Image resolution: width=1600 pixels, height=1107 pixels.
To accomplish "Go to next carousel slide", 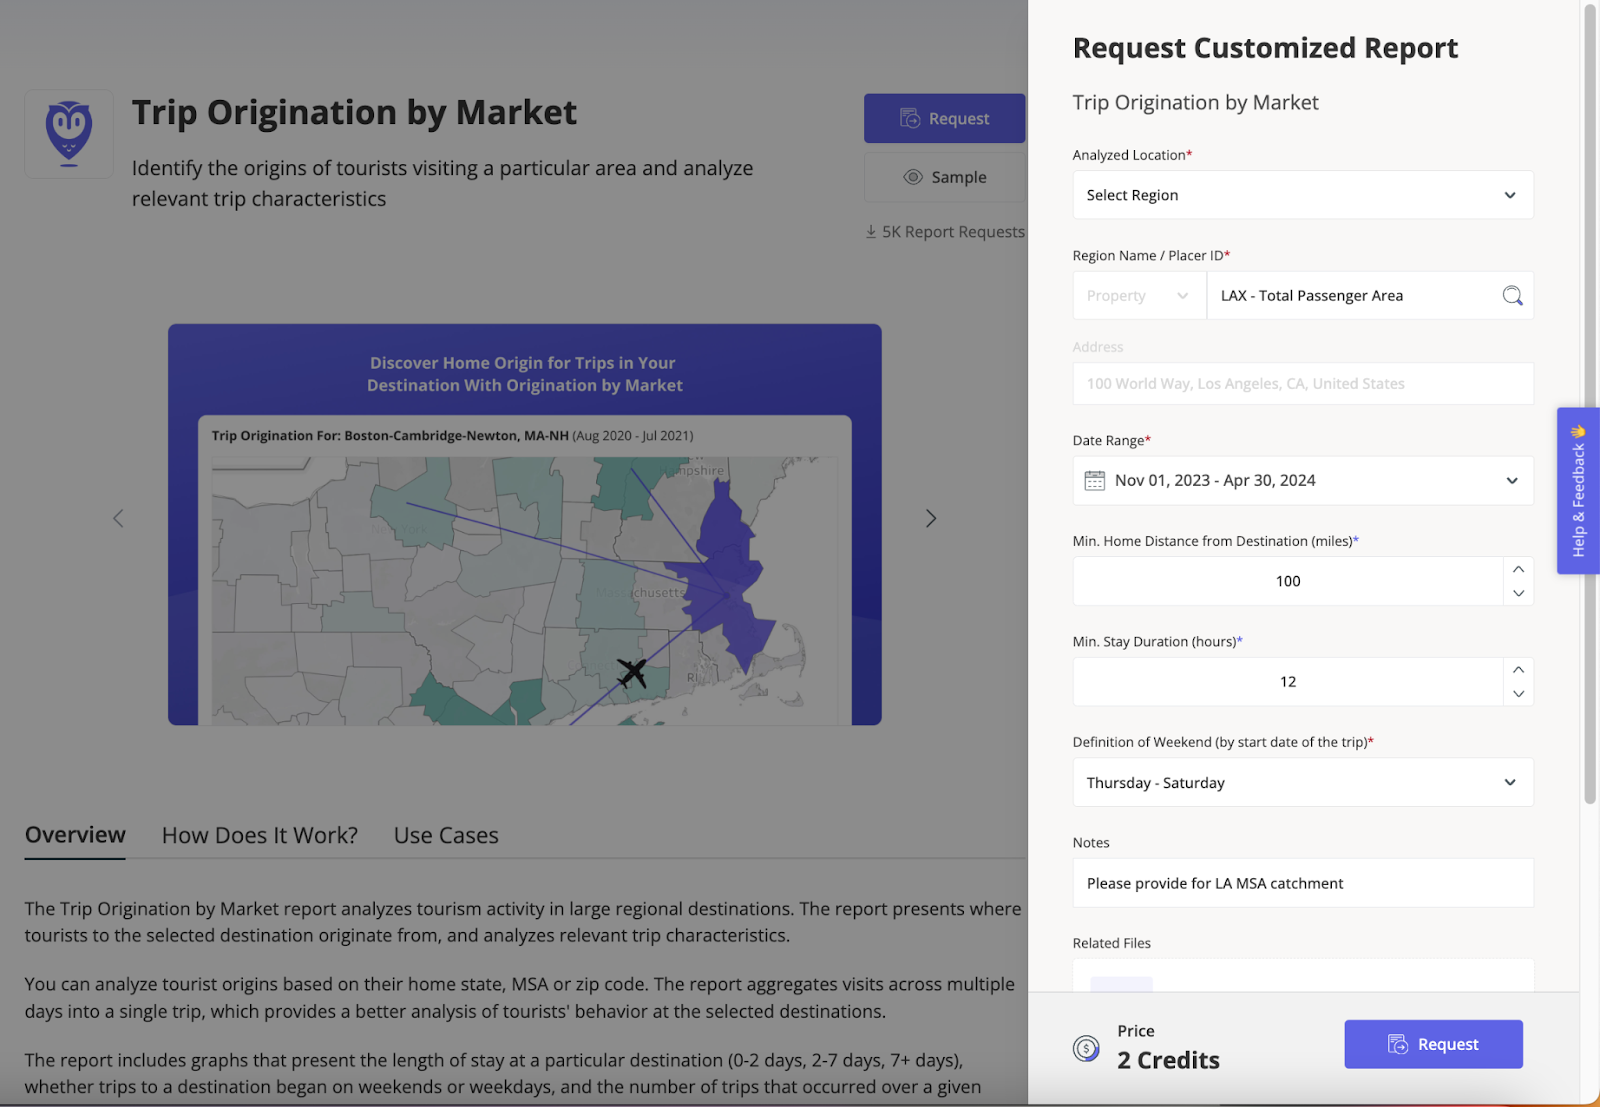I will pos(931,518).
